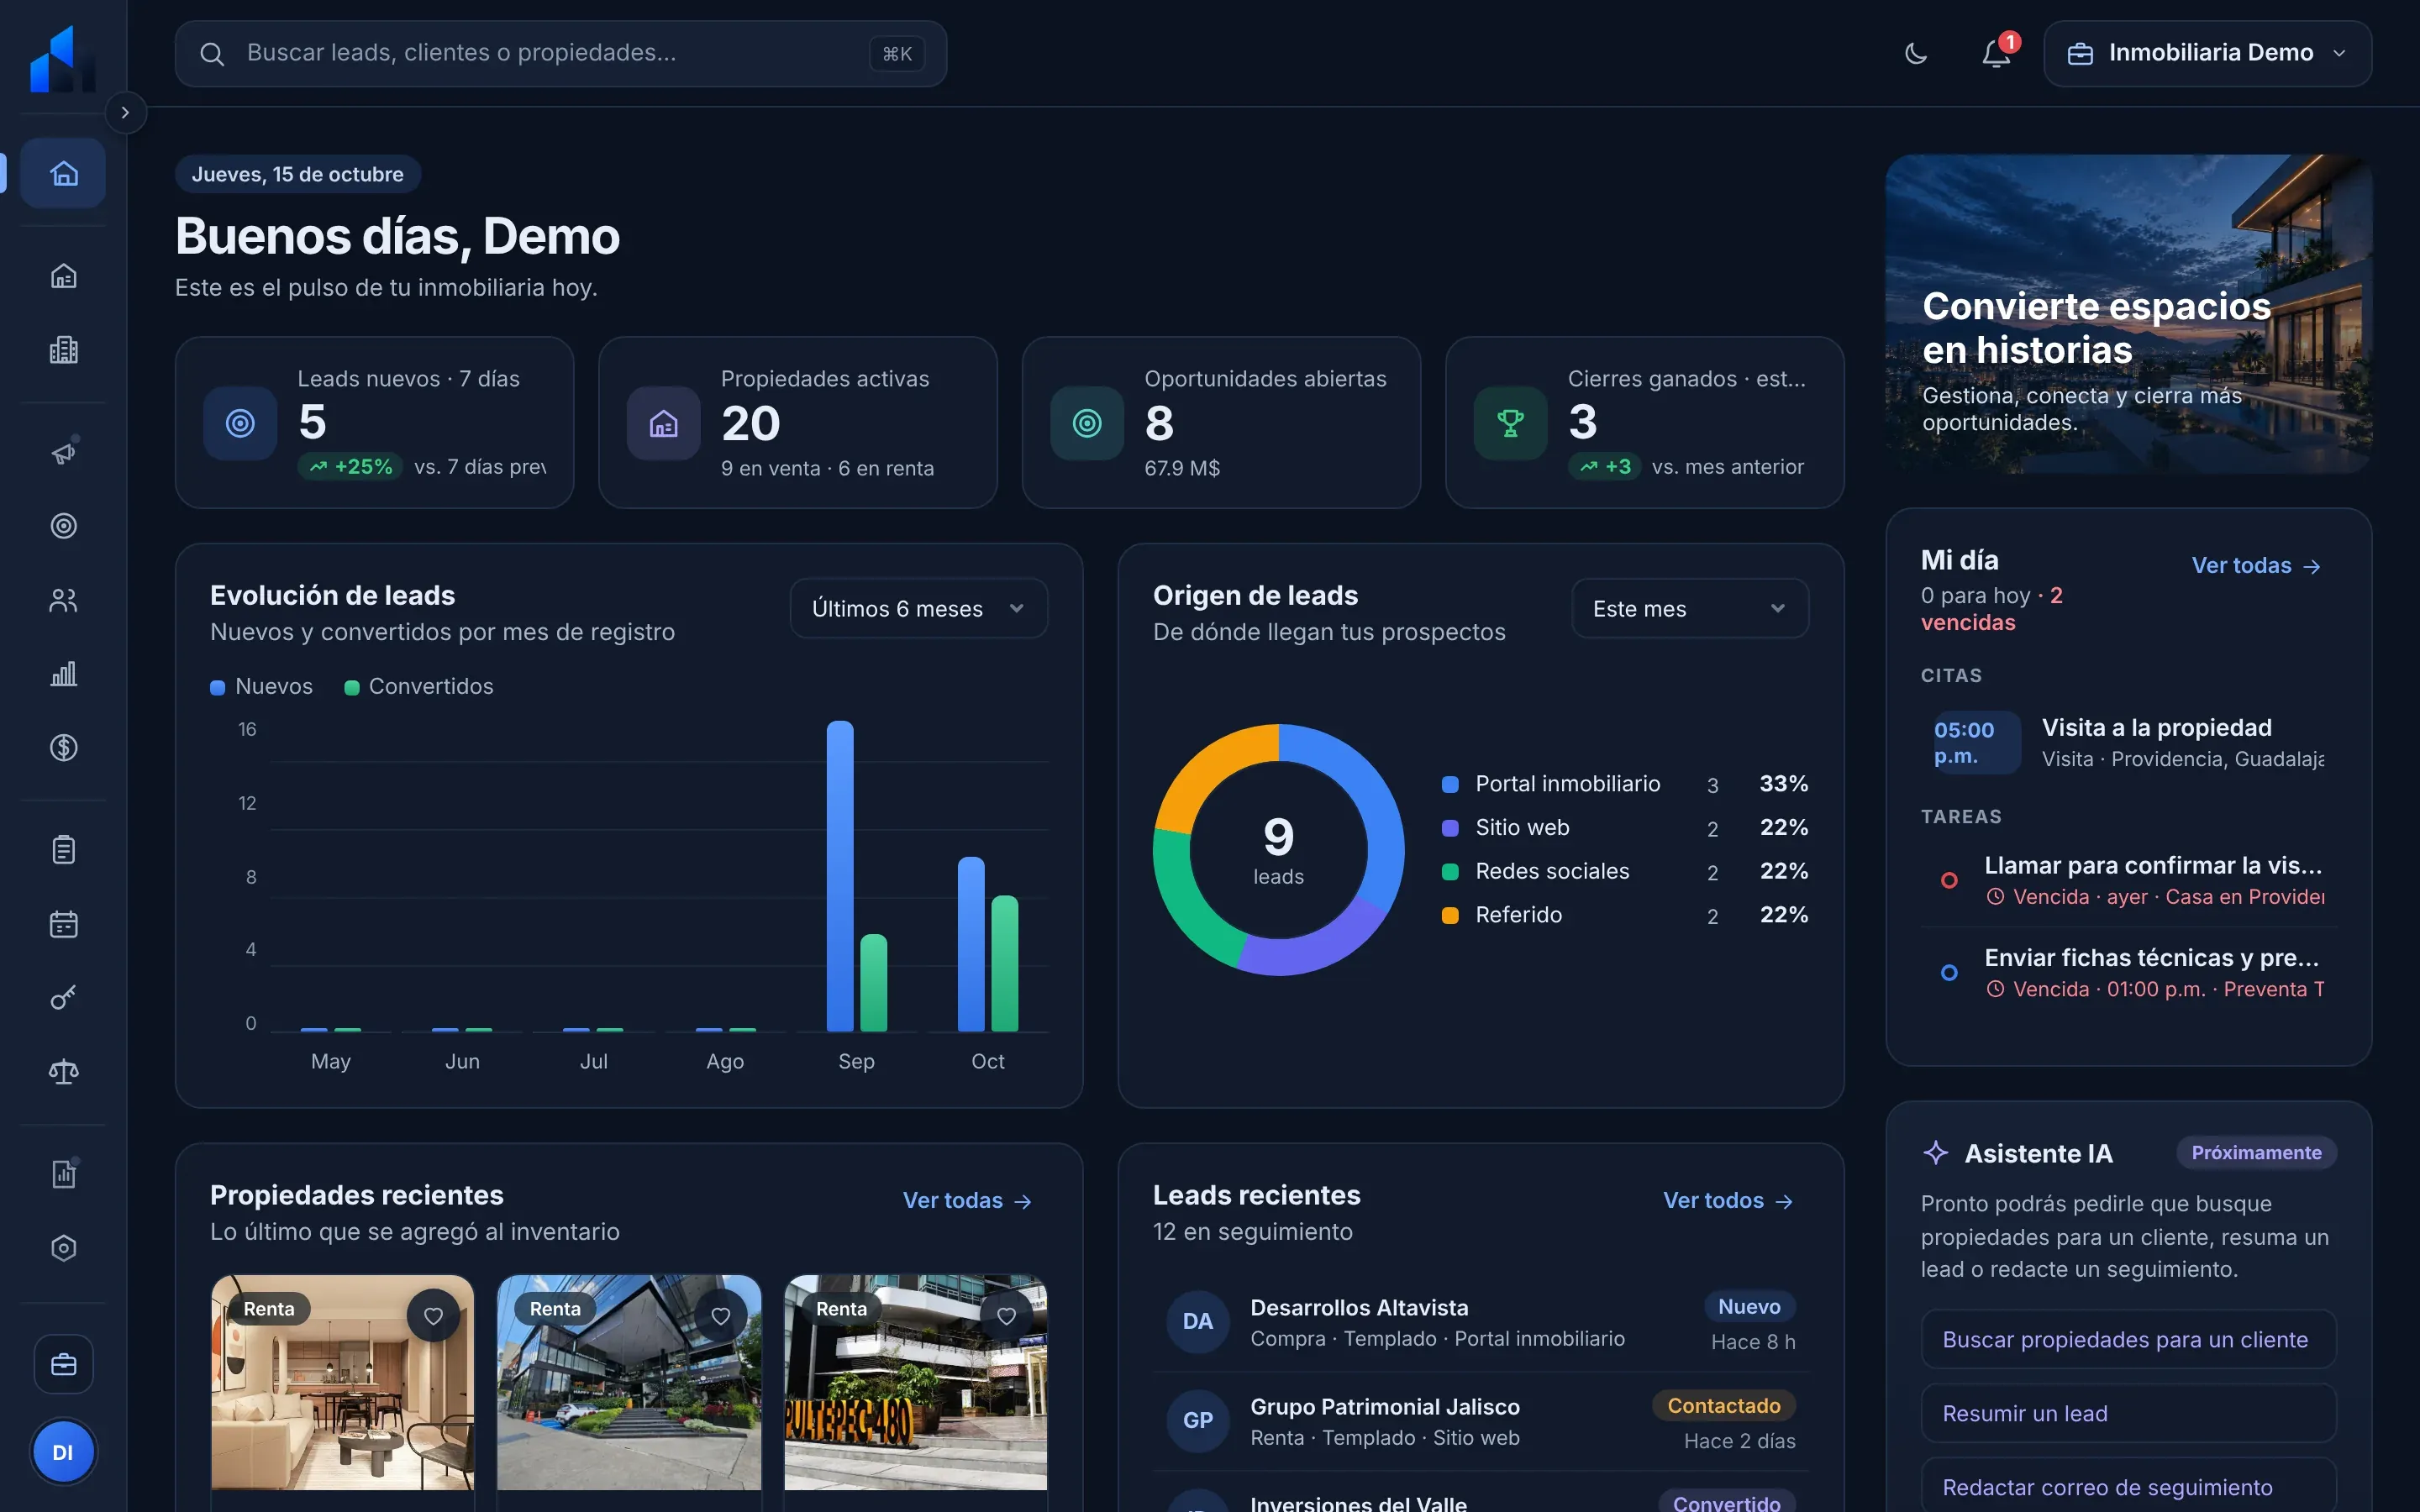Click the search leads input field

561,53
